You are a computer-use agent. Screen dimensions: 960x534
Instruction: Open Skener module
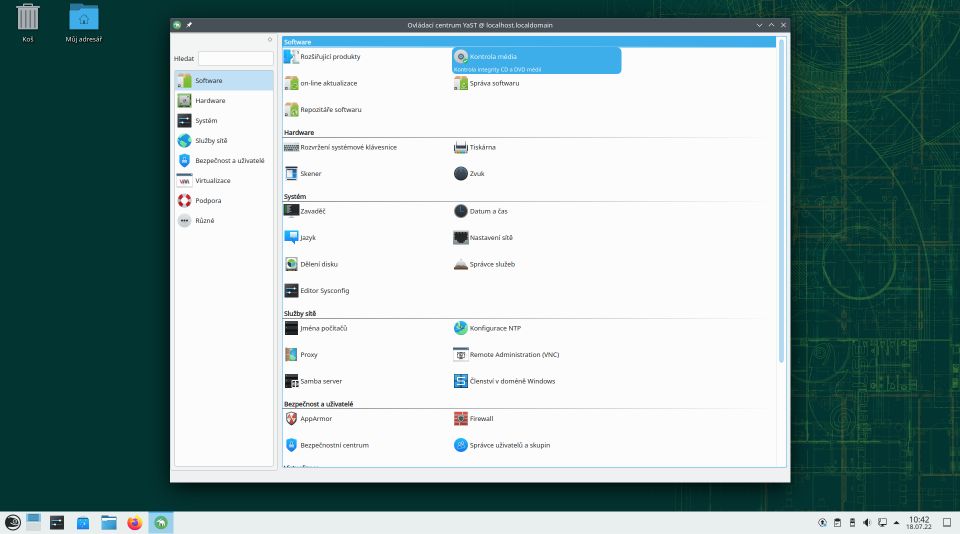coord(303,174)
